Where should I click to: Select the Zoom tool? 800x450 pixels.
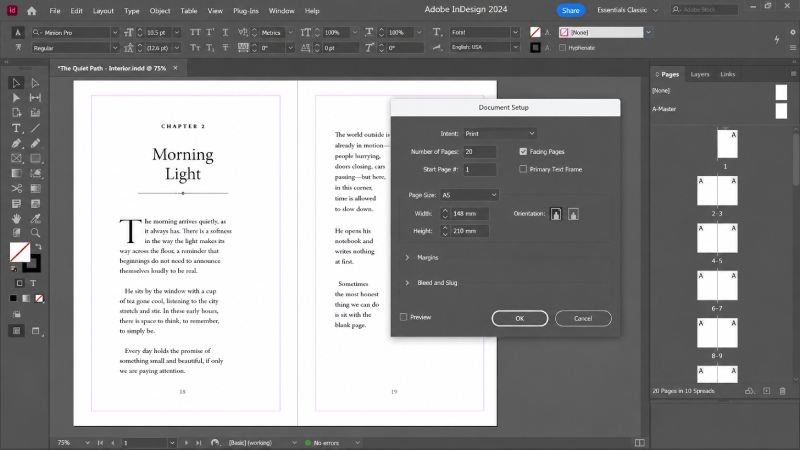pyautogui.click(x=35, y=233)
